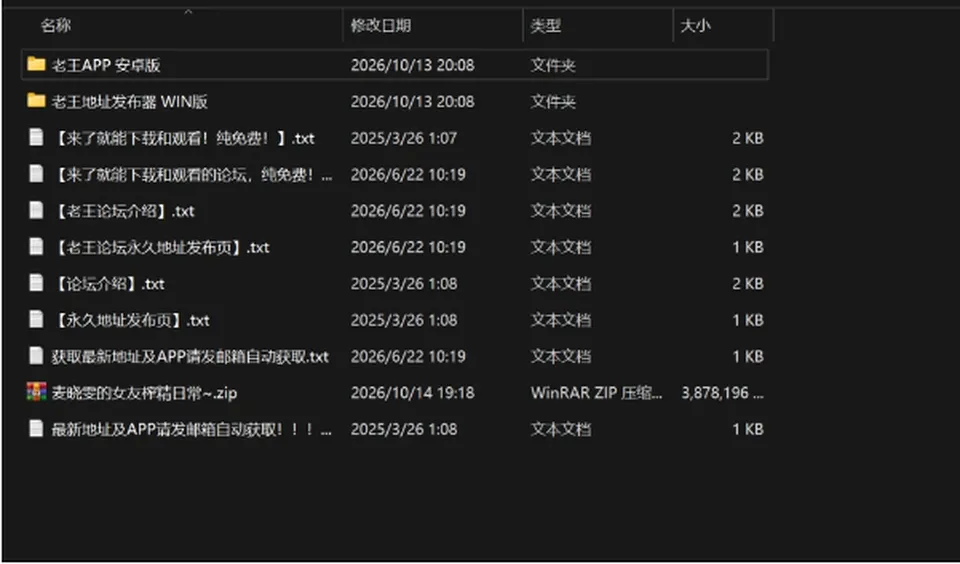Click the document icon of 【老王论坛介绍】.txt
This screenshot has height=564, width=960.
click(x=36, y=210)
